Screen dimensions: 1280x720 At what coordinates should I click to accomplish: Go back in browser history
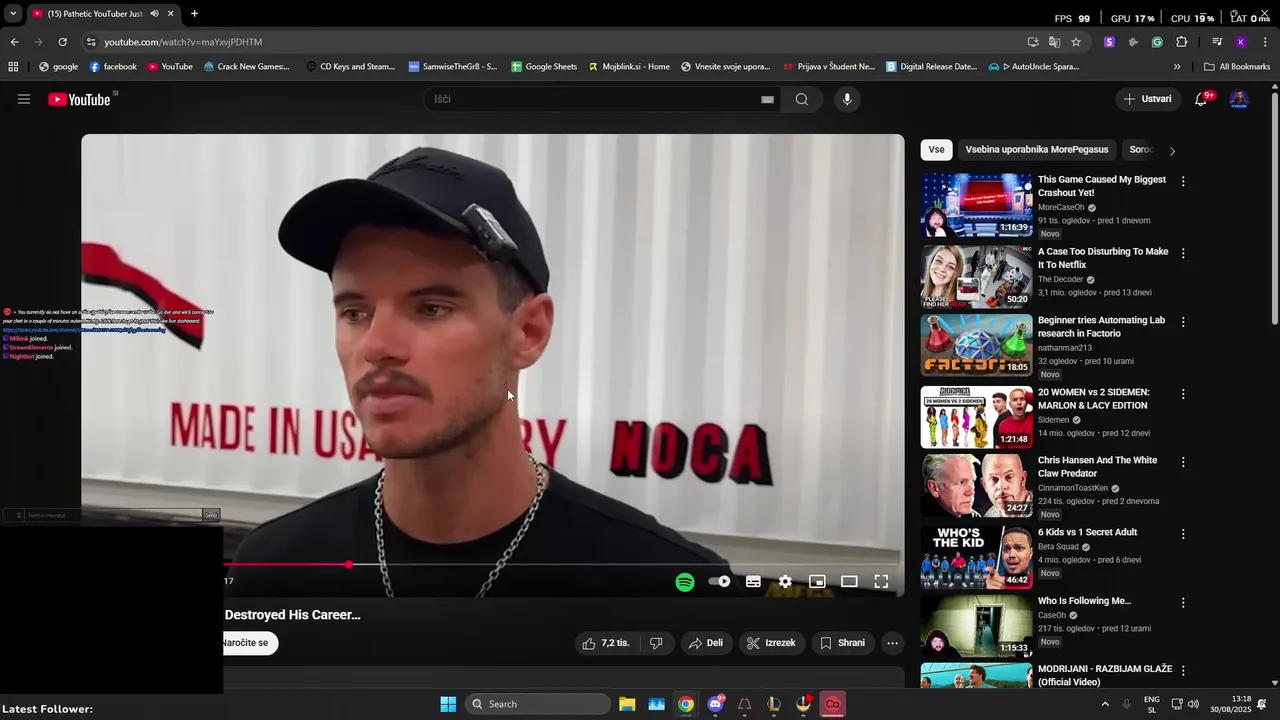[x=14, y=42]
